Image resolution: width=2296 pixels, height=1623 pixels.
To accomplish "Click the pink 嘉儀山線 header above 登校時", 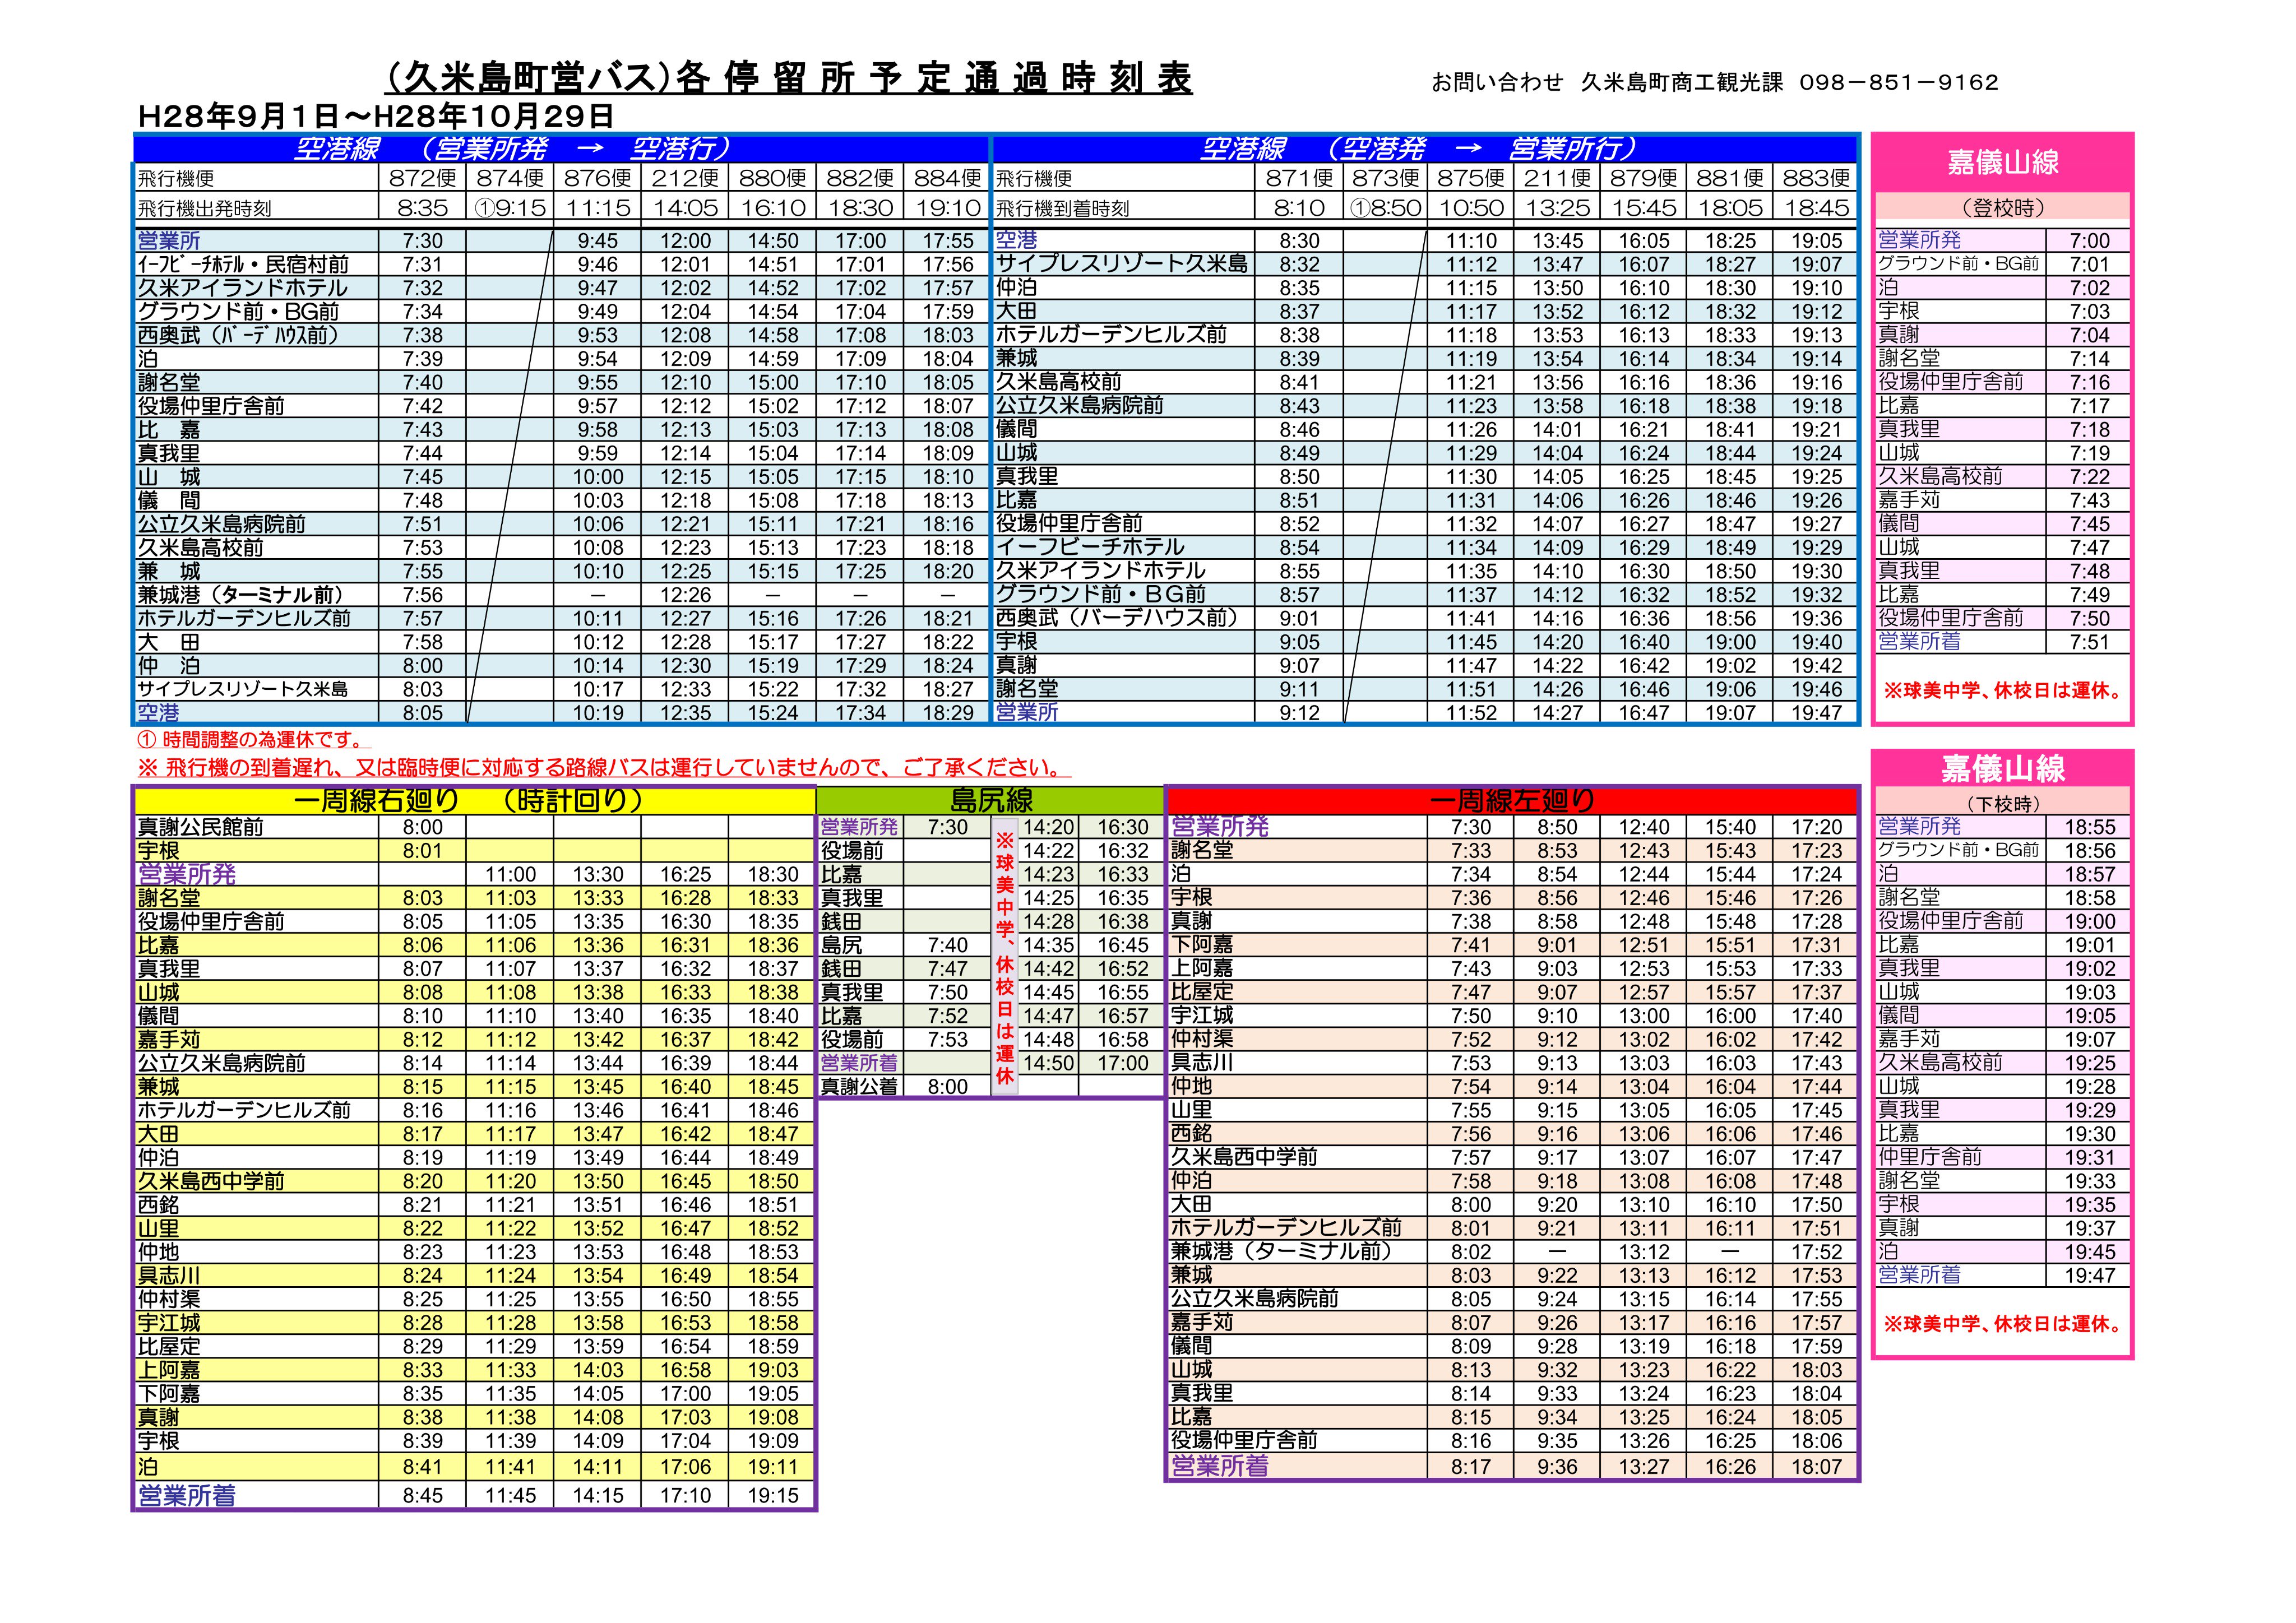I will coord(2002,162).
